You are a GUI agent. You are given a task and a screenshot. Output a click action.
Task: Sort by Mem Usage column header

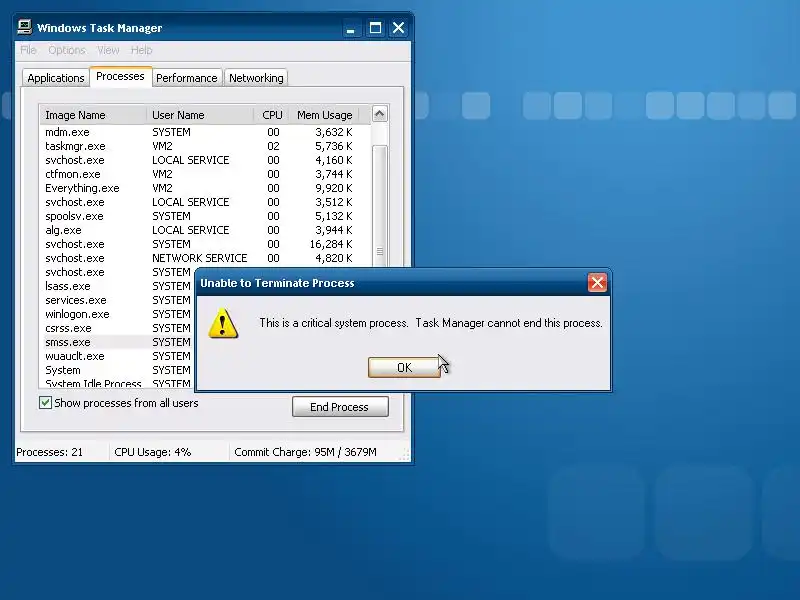[324, 115]
